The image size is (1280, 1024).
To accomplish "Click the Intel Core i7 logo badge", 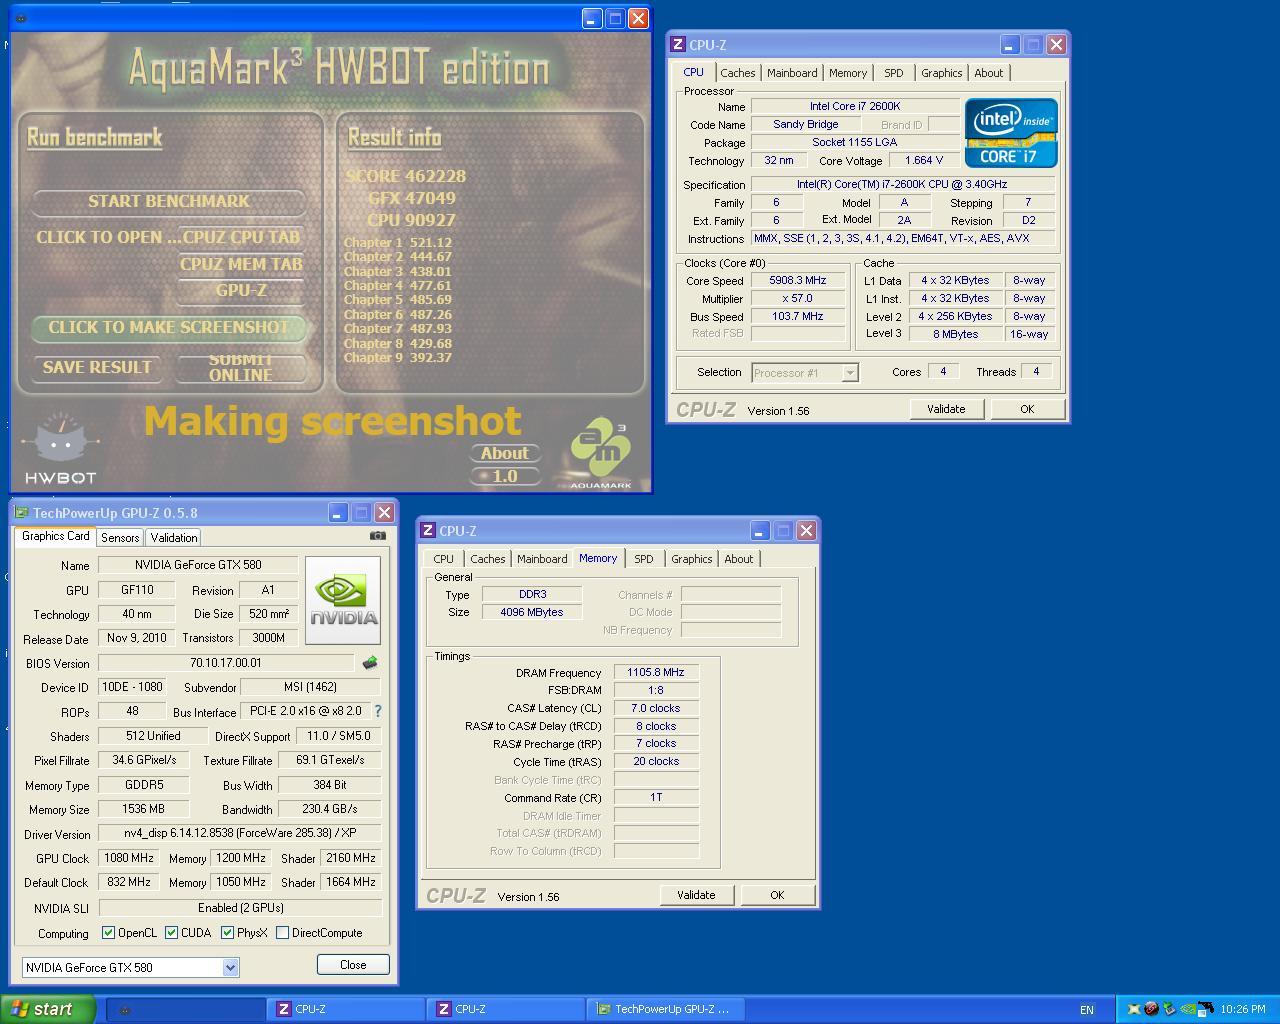I will [x=1011, y=132].
